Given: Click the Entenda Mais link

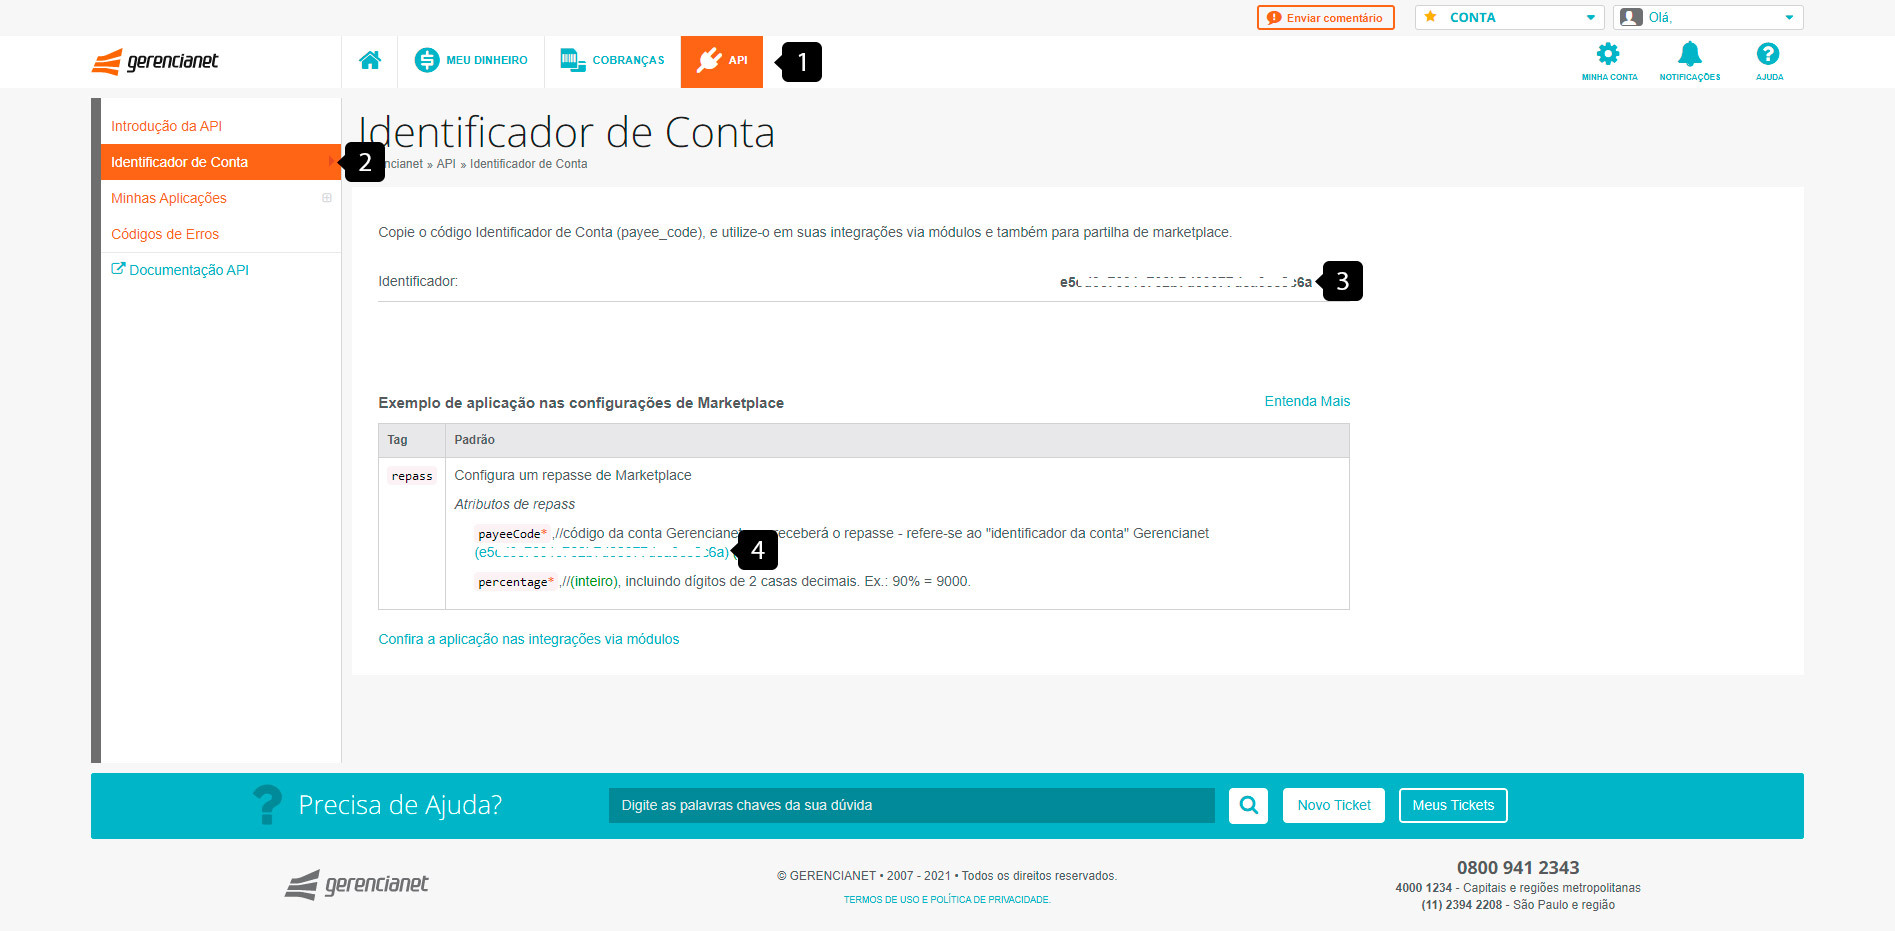Looking at the screenshot, I should [x=1307, y=401].
